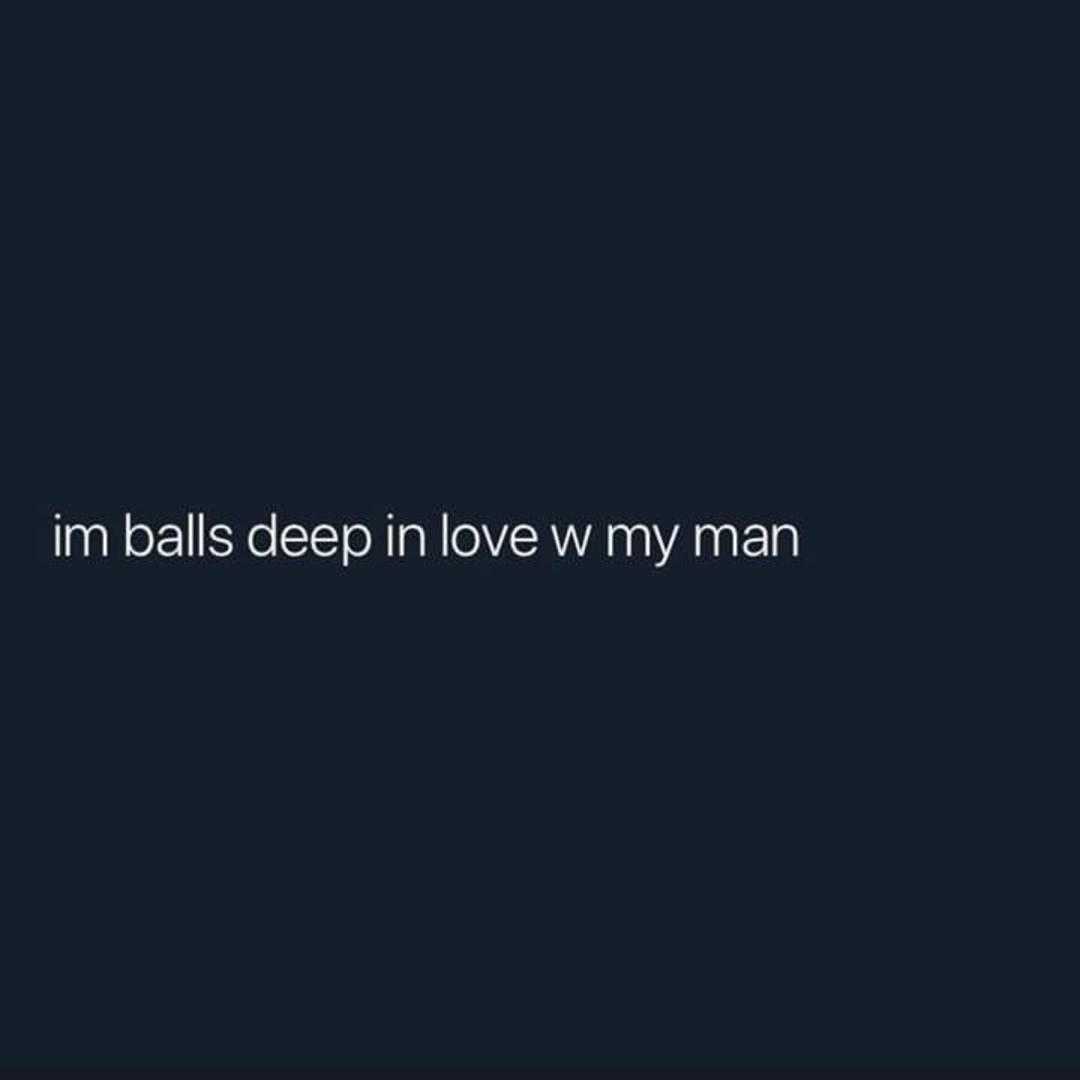Image resolution: width=1080 pixels, height=1080 pixels.
Task: Select the word "balls"
Action: click(x=178, y=535)
